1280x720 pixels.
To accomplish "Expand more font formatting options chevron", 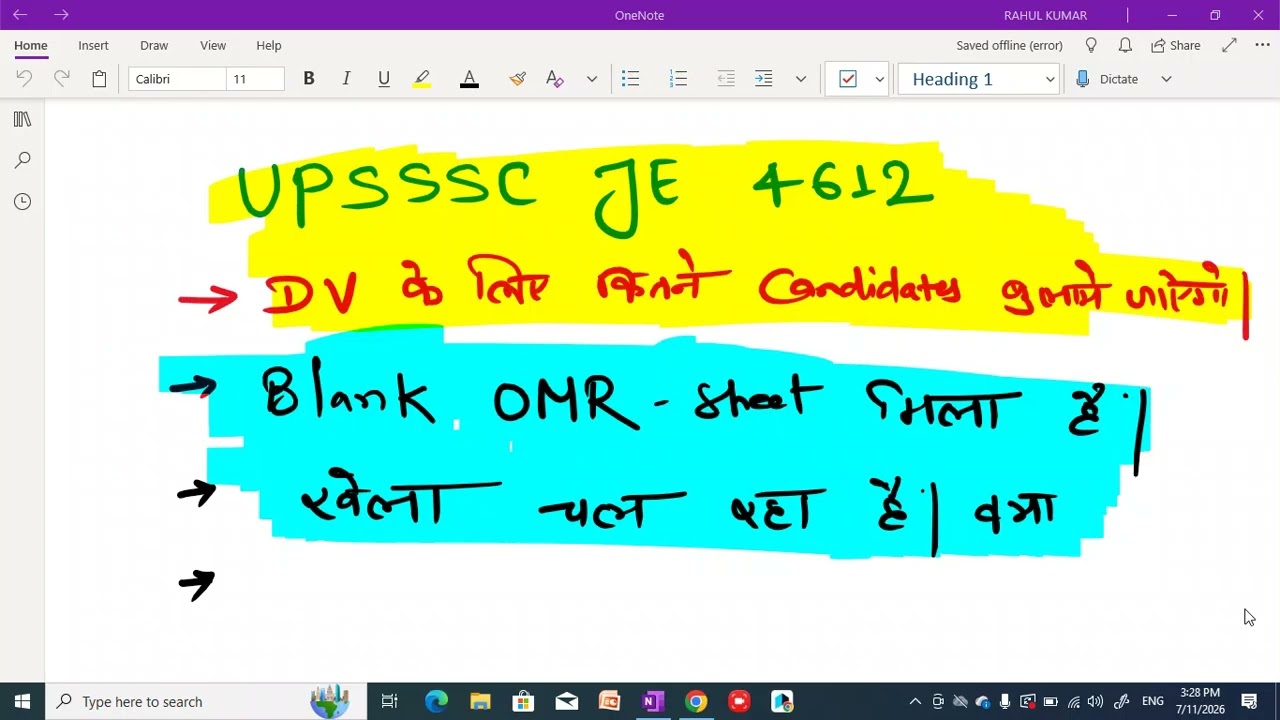I will [592, 79].
